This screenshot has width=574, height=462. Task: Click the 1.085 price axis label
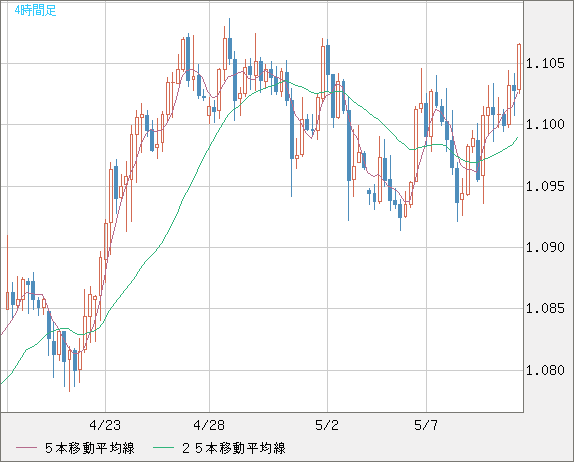click(x=545, y=308)
